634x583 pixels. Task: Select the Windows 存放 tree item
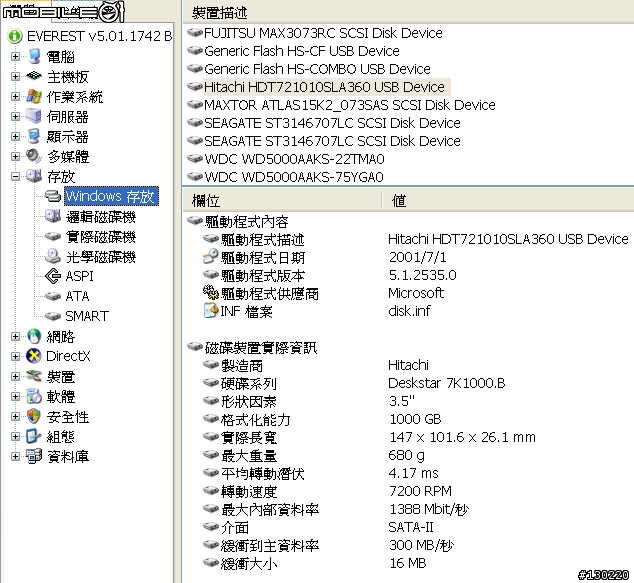(x=111, y=196)
